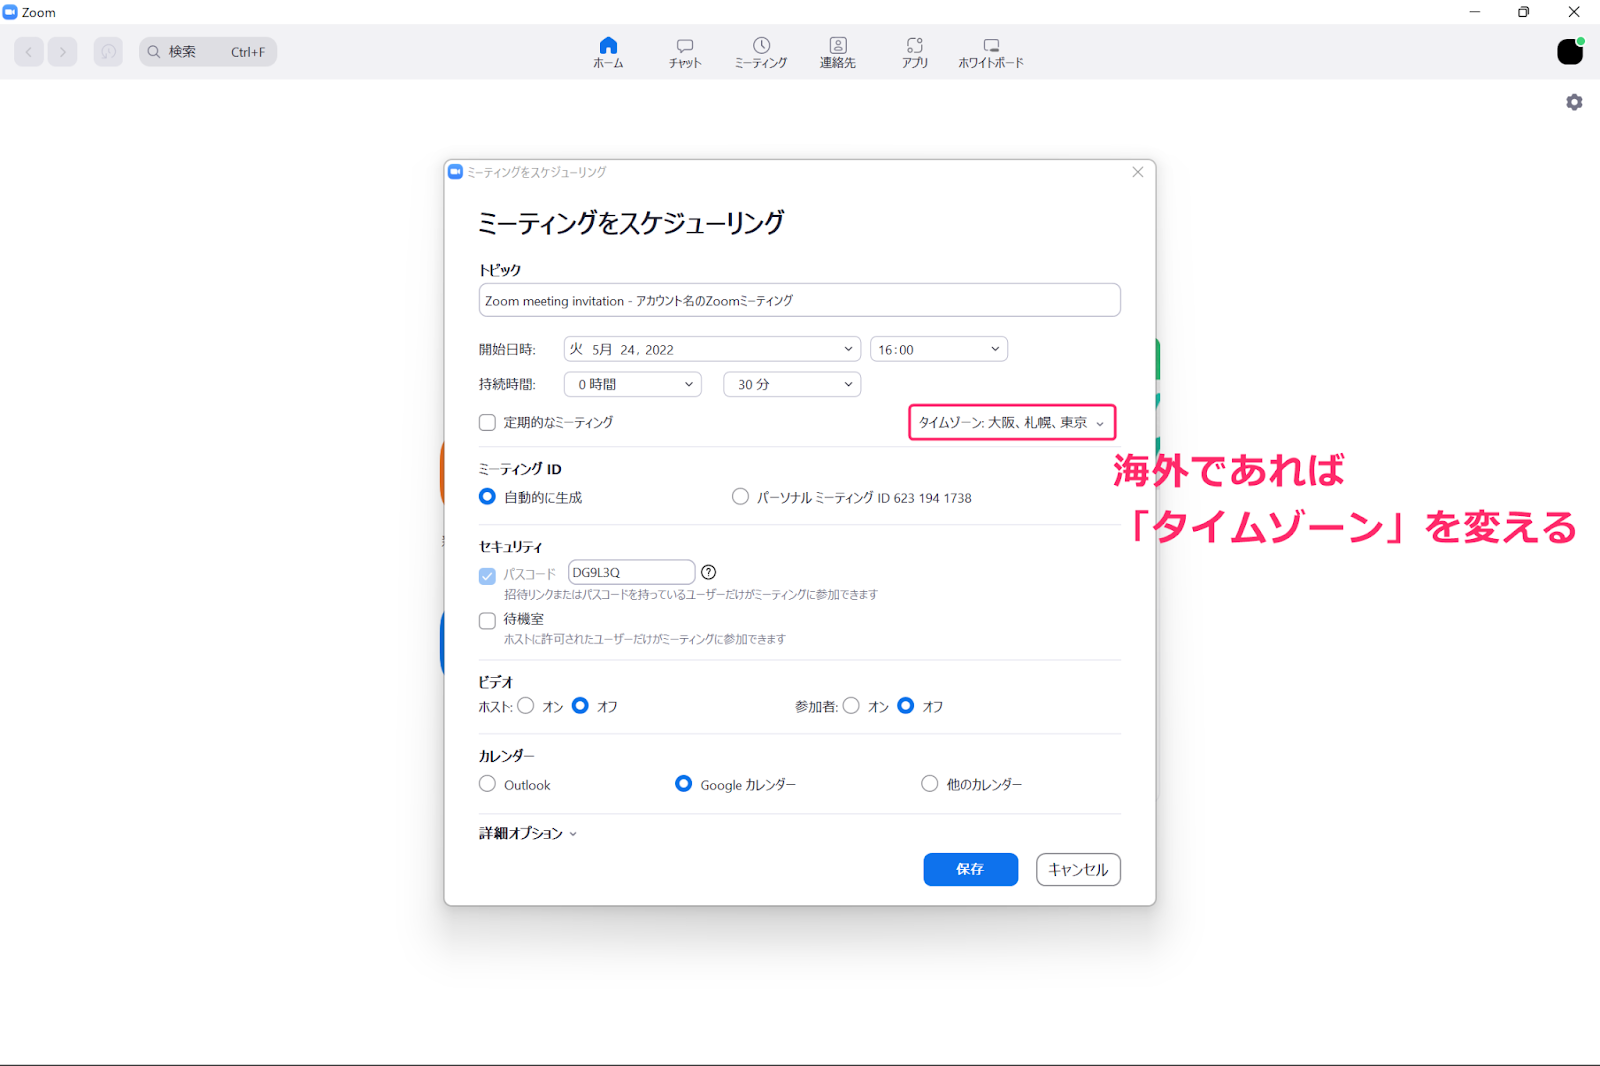Enable the 待機室 checkbox
The height and width of the screenshot is (1066, 1600).
[487, 621]
